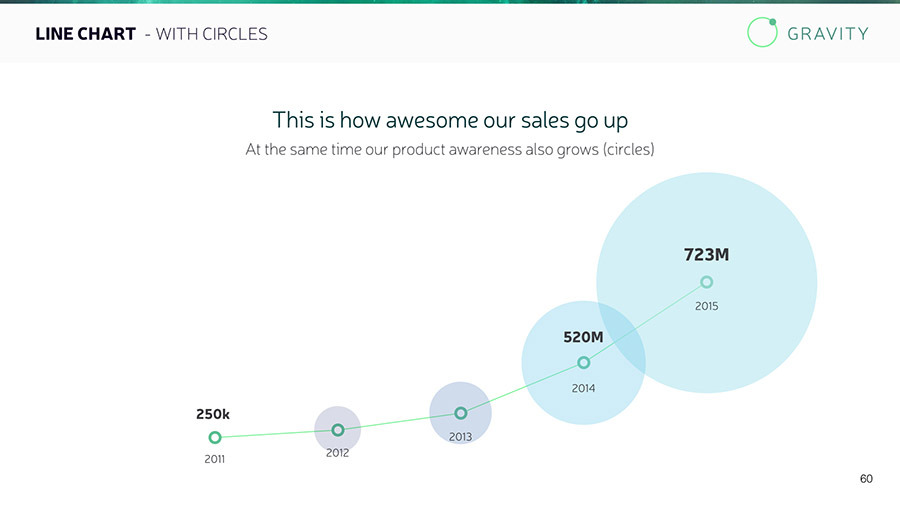Click the 520M value label
The width and height of the screenshot is (900, 506).
[x=583, y=338]
